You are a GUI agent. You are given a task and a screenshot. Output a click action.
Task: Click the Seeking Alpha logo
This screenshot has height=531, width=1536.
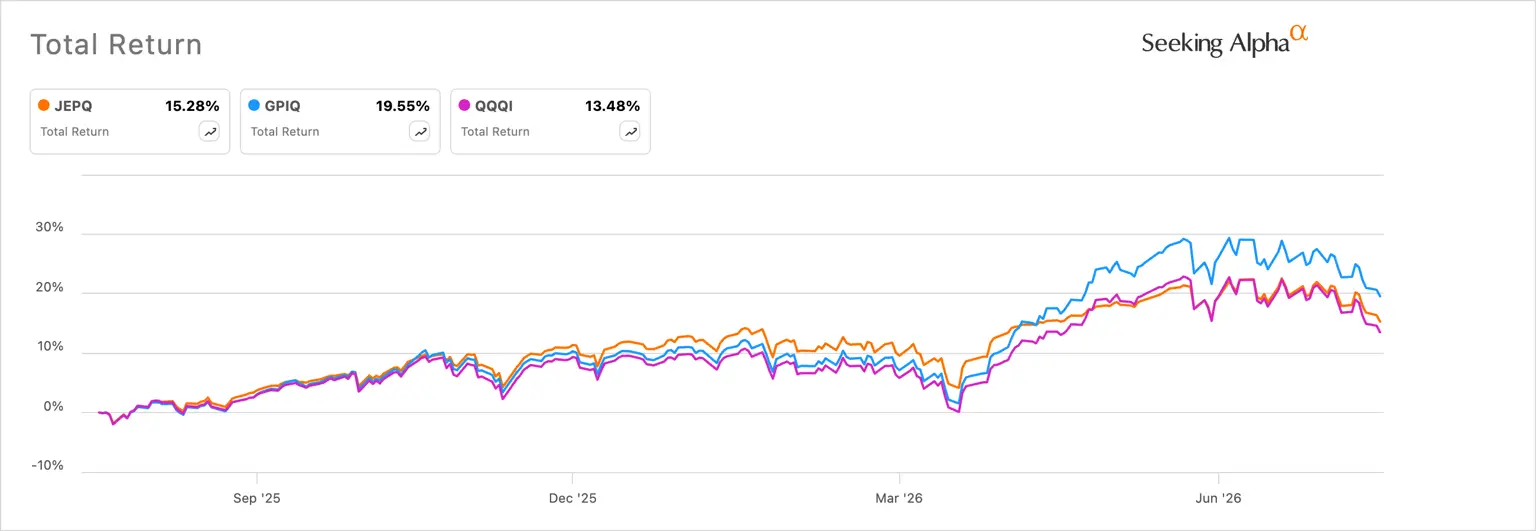click(x=1225, y=41)
